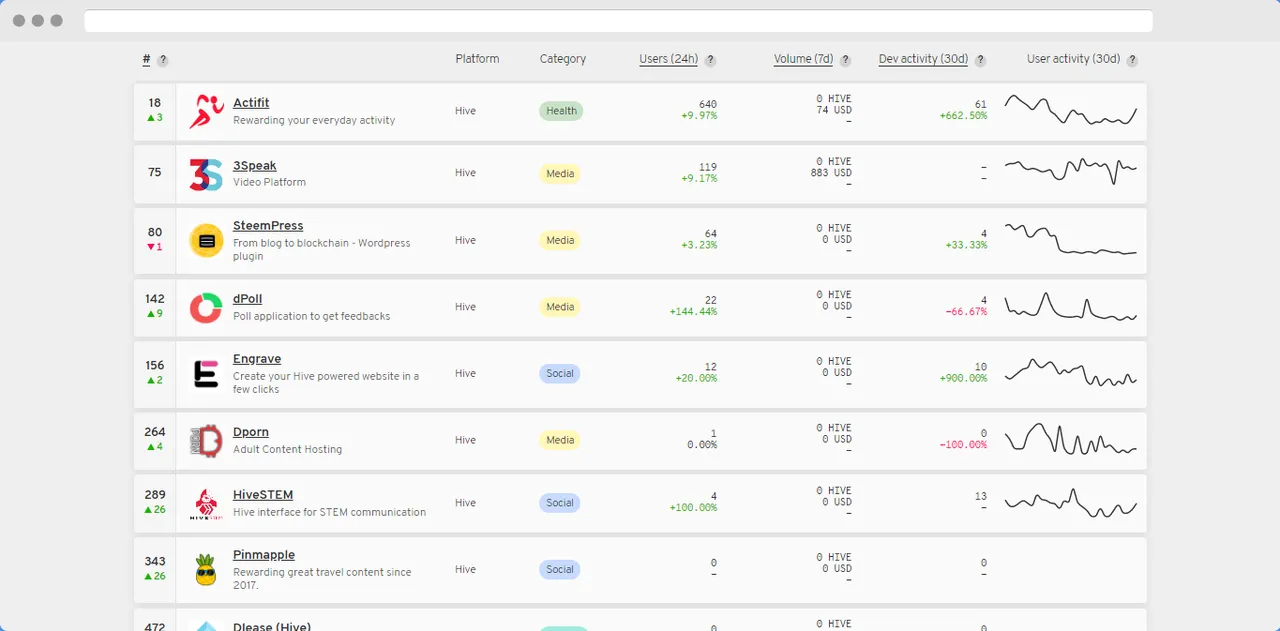1280x631 pixels.
Task: Open the dPoll app link
Action: [248, 299]
